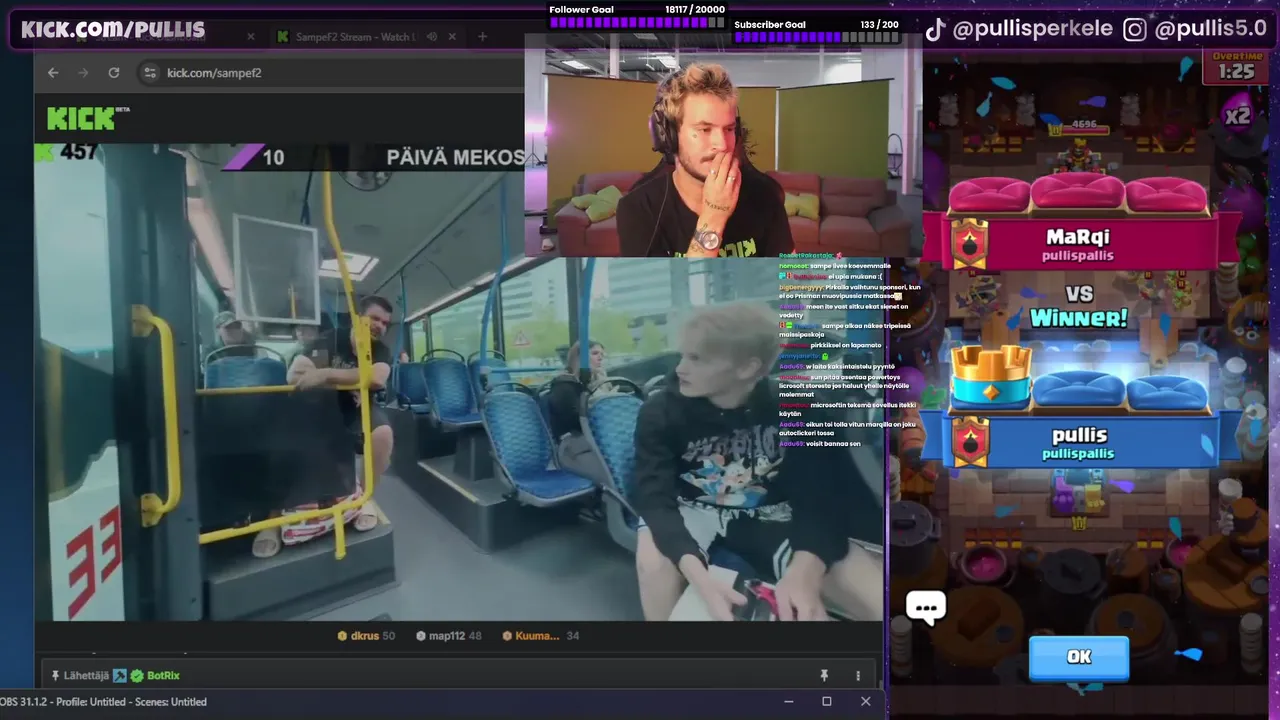Click MaRqi's clan badge icon

coord(970,245)
